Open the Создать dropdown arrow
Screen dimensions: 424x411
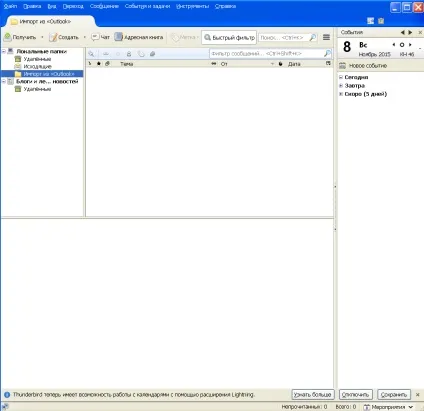pos(85,37)
